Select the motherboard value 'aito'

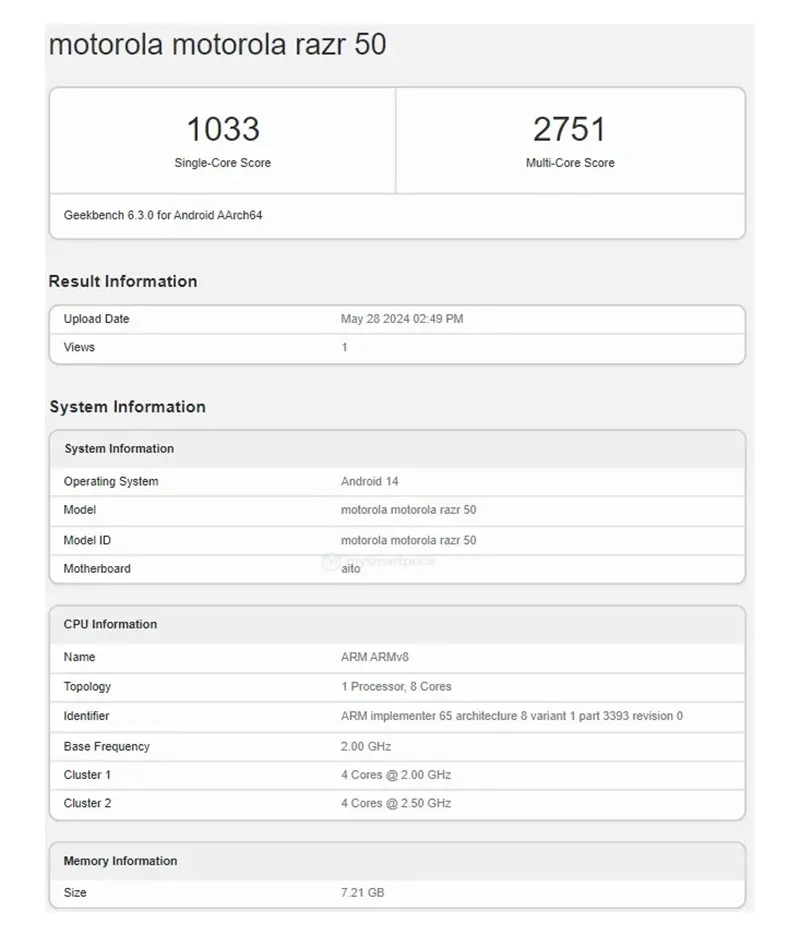click(x=350, y=569)
